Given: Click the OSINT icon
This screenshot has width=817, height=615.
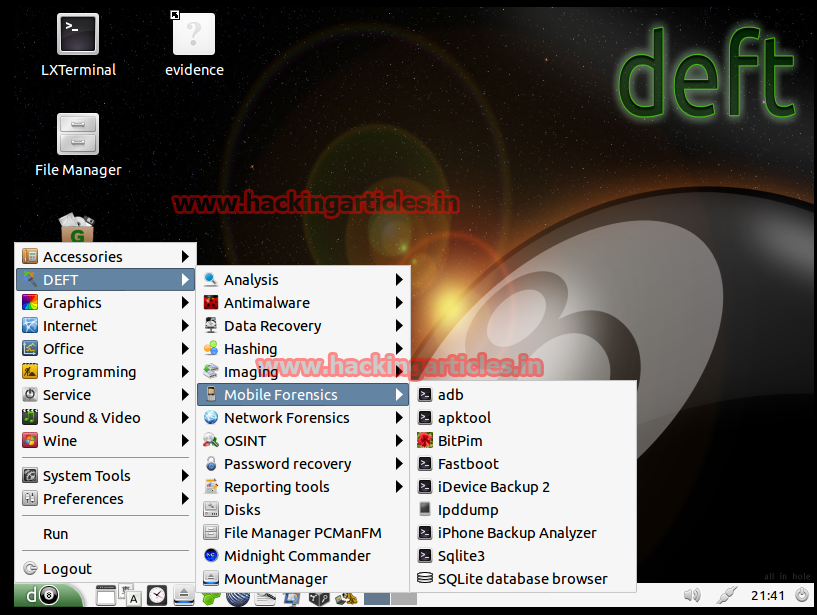Looking at the screenshot, I should click(x=211, y=440).
